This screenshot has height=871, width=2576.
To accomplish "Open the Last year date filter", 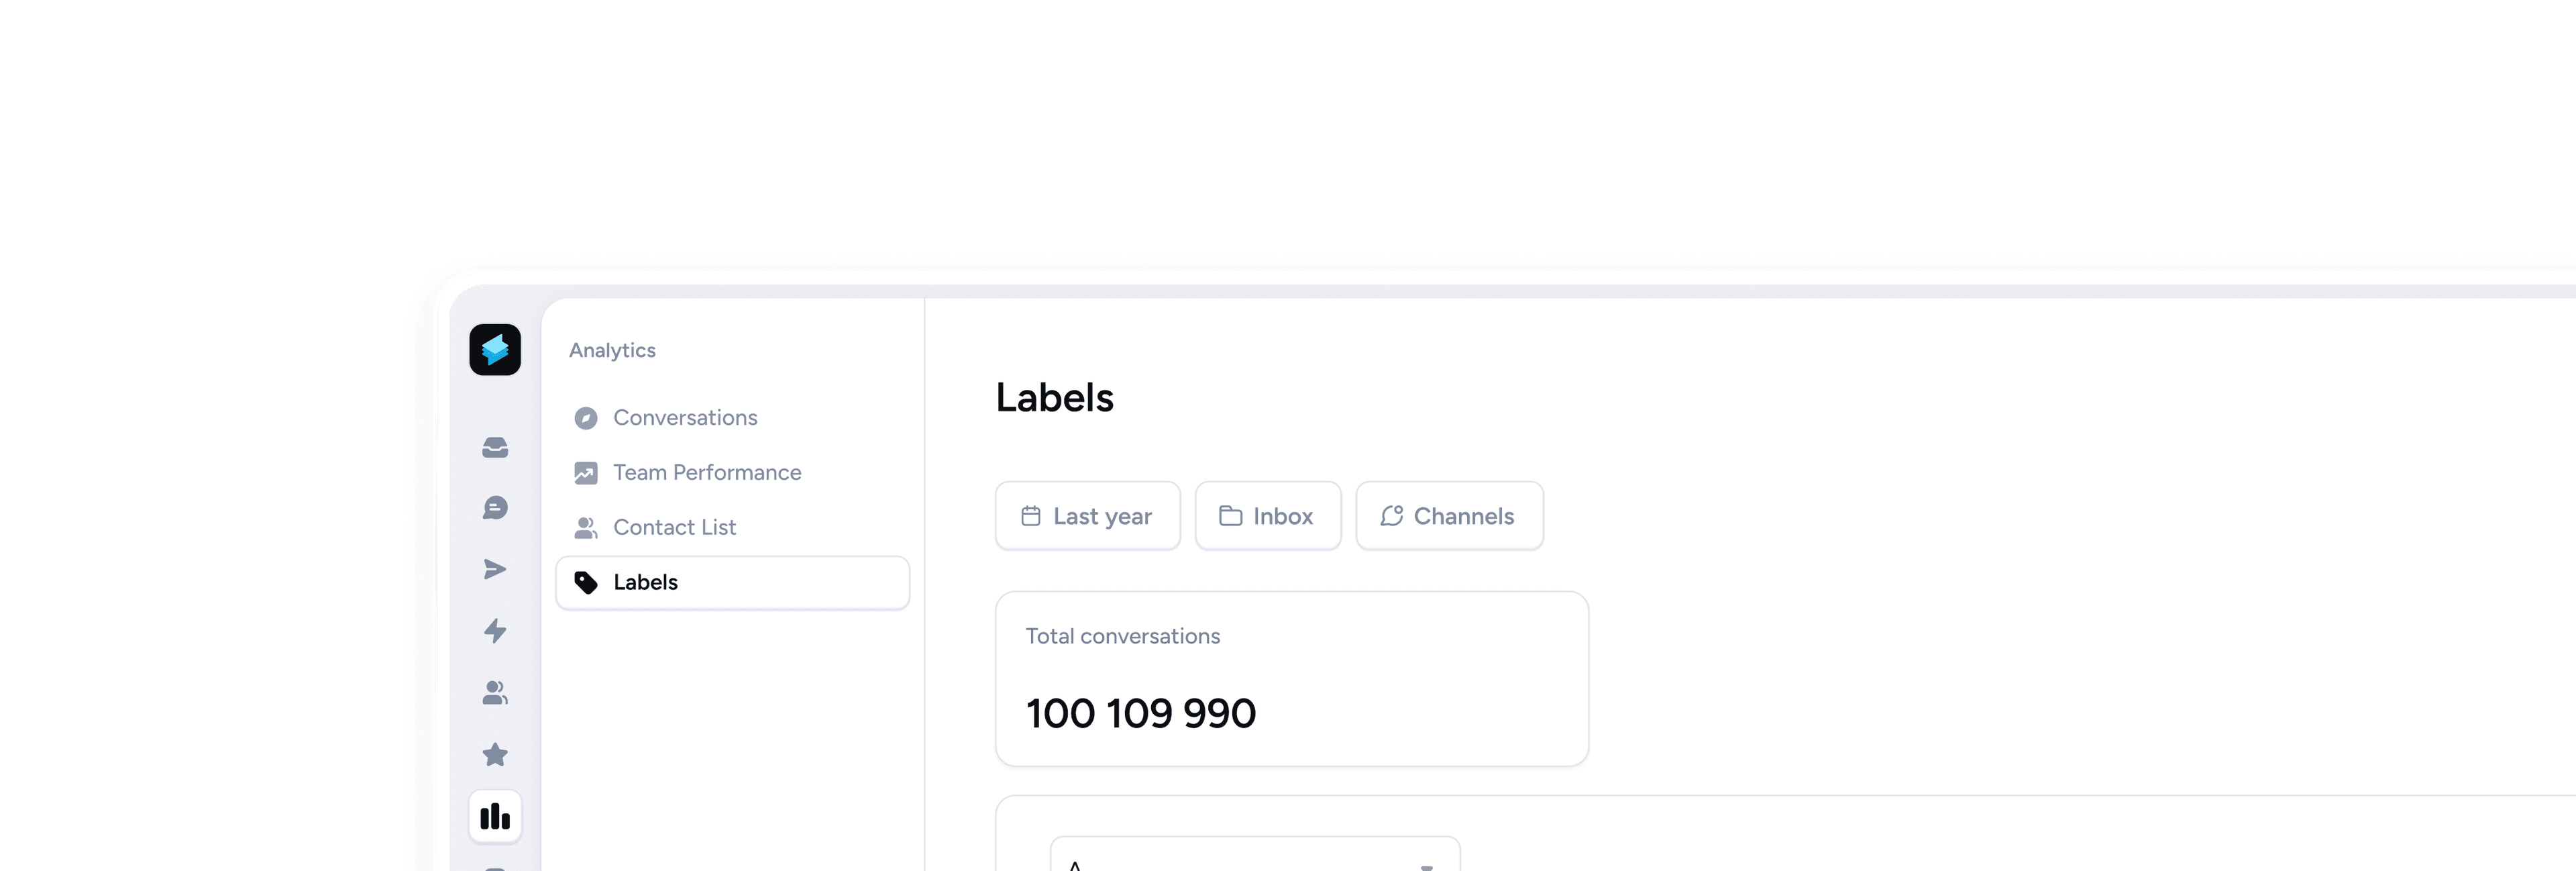I will click(1087, 516).
